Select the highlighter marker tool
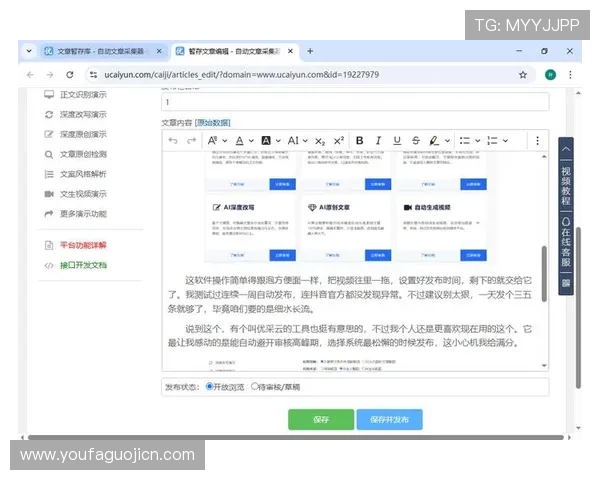600x480 pixels. click(434, 141)
